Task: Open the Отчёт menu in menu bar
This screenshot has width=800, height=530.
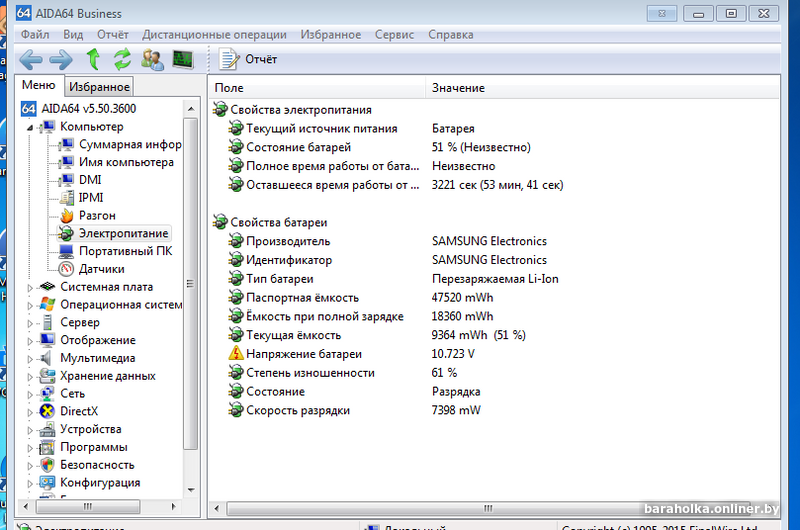Action: (x=113, y=35)
